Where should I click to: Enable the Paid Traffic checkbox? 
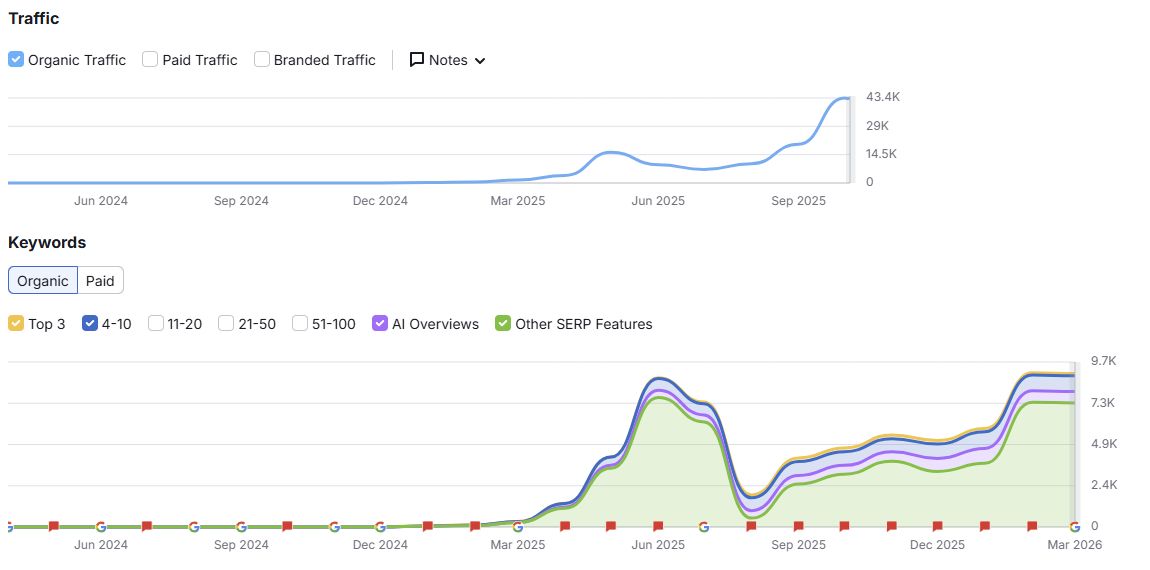[150, 59]
